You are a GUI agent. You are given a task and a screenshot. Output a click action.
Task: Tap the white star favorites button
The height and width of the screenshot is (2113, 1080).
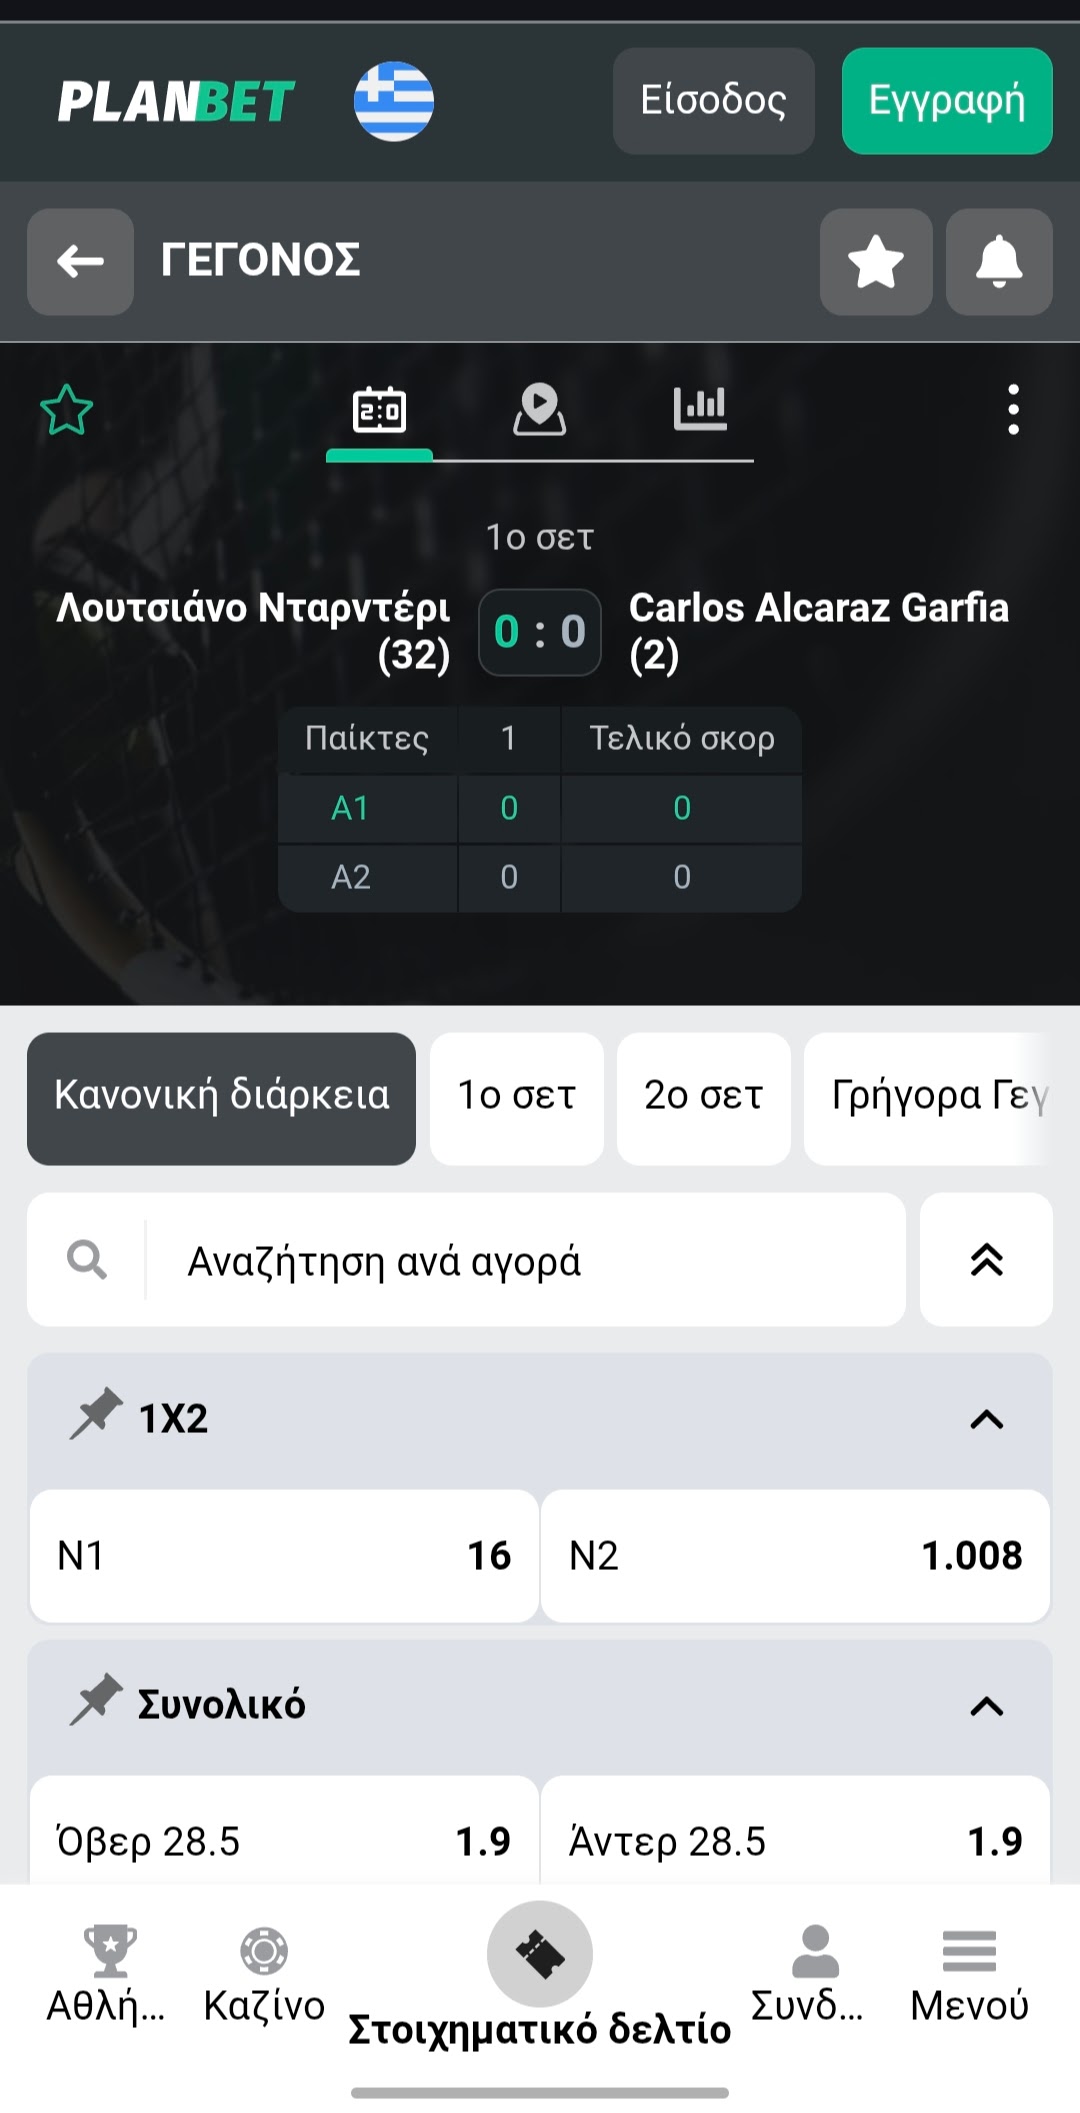pos(875,262)
